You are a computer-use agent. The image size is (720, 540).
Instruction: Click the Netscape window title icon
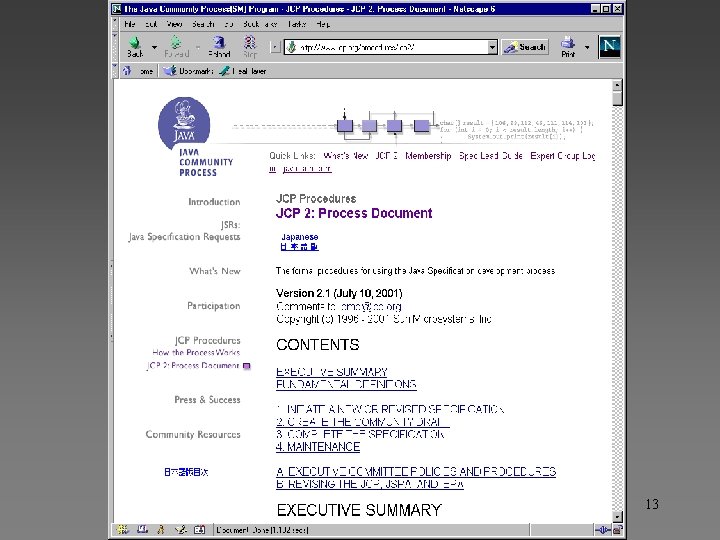click(x=117, y=9)
